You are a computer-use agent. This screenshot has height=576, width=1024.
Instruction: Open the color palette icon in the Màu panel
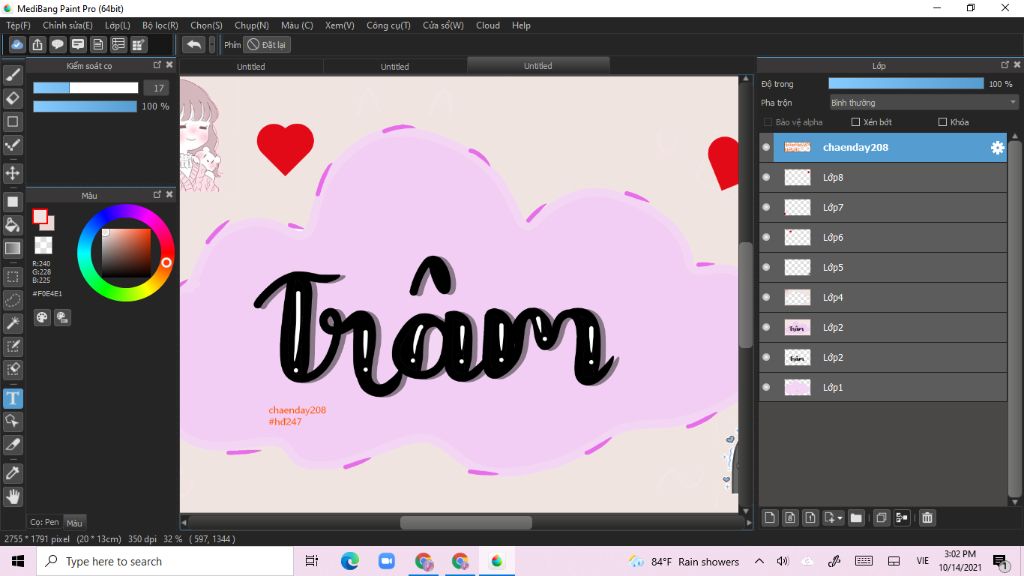pyautogui.click(x=42, y=317)
